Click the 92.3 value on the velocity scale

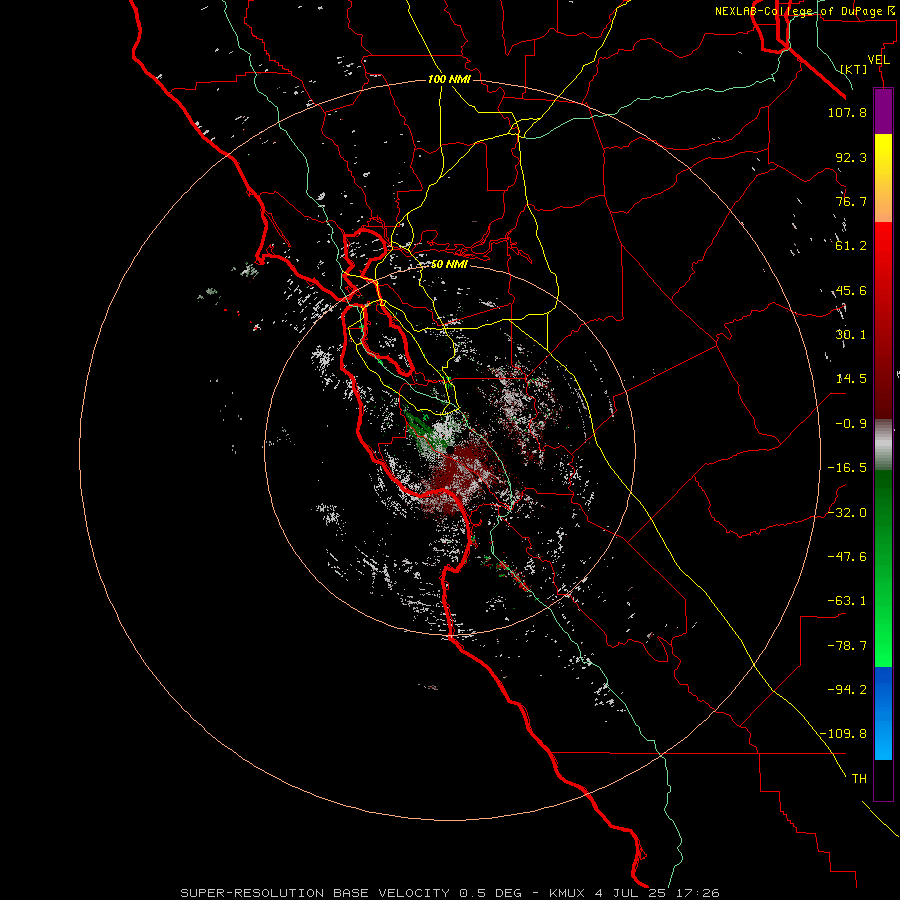[x=851, y=157]
